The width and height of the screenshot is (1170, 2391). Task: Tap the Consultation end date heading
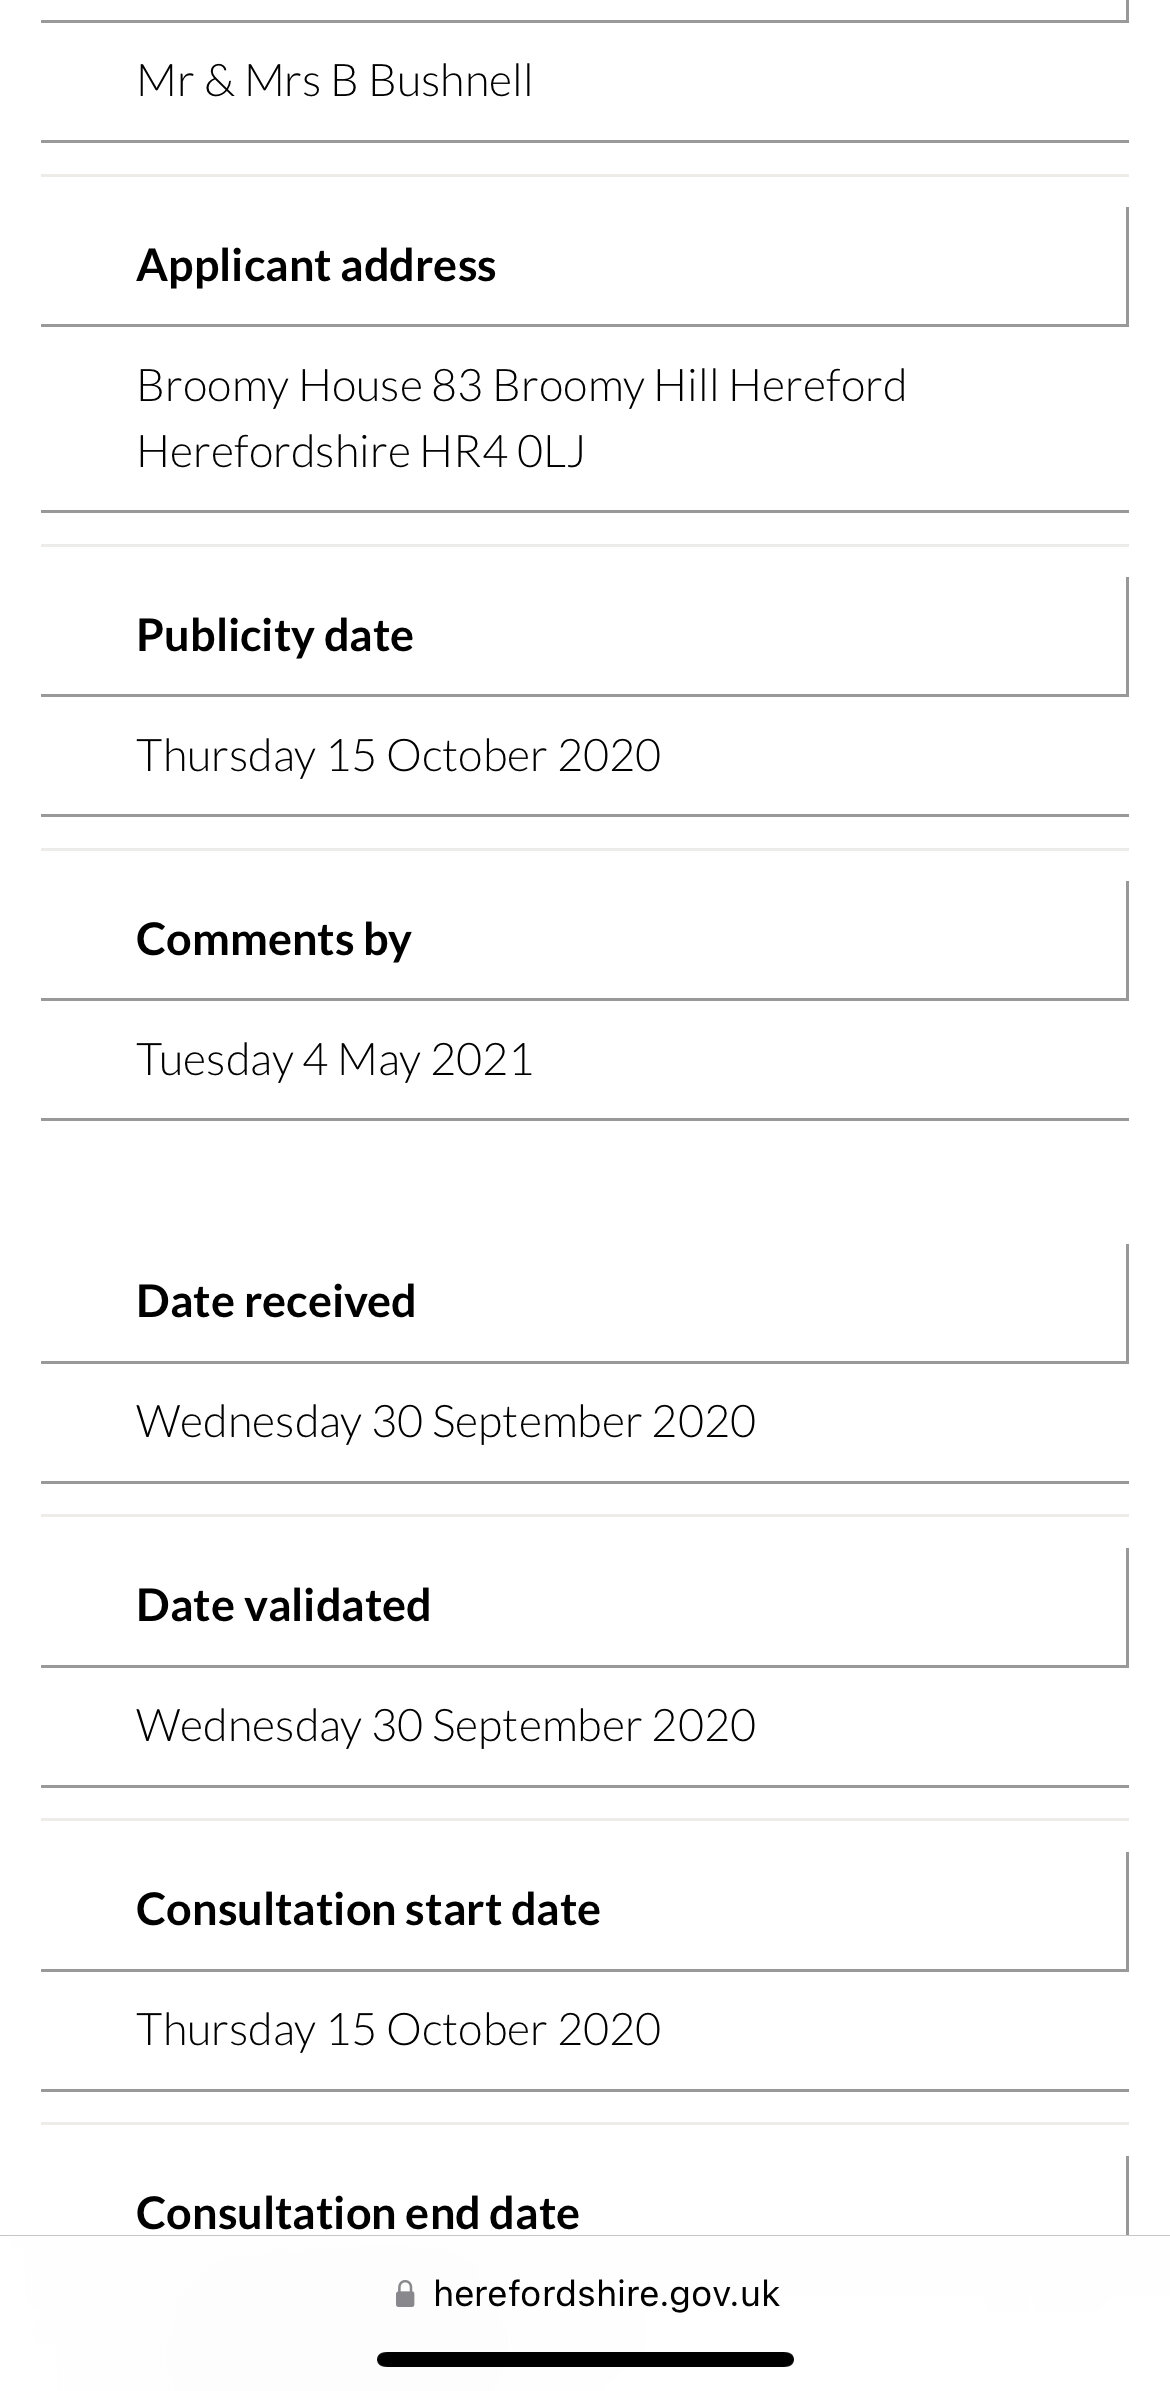tap(358, 2212)
